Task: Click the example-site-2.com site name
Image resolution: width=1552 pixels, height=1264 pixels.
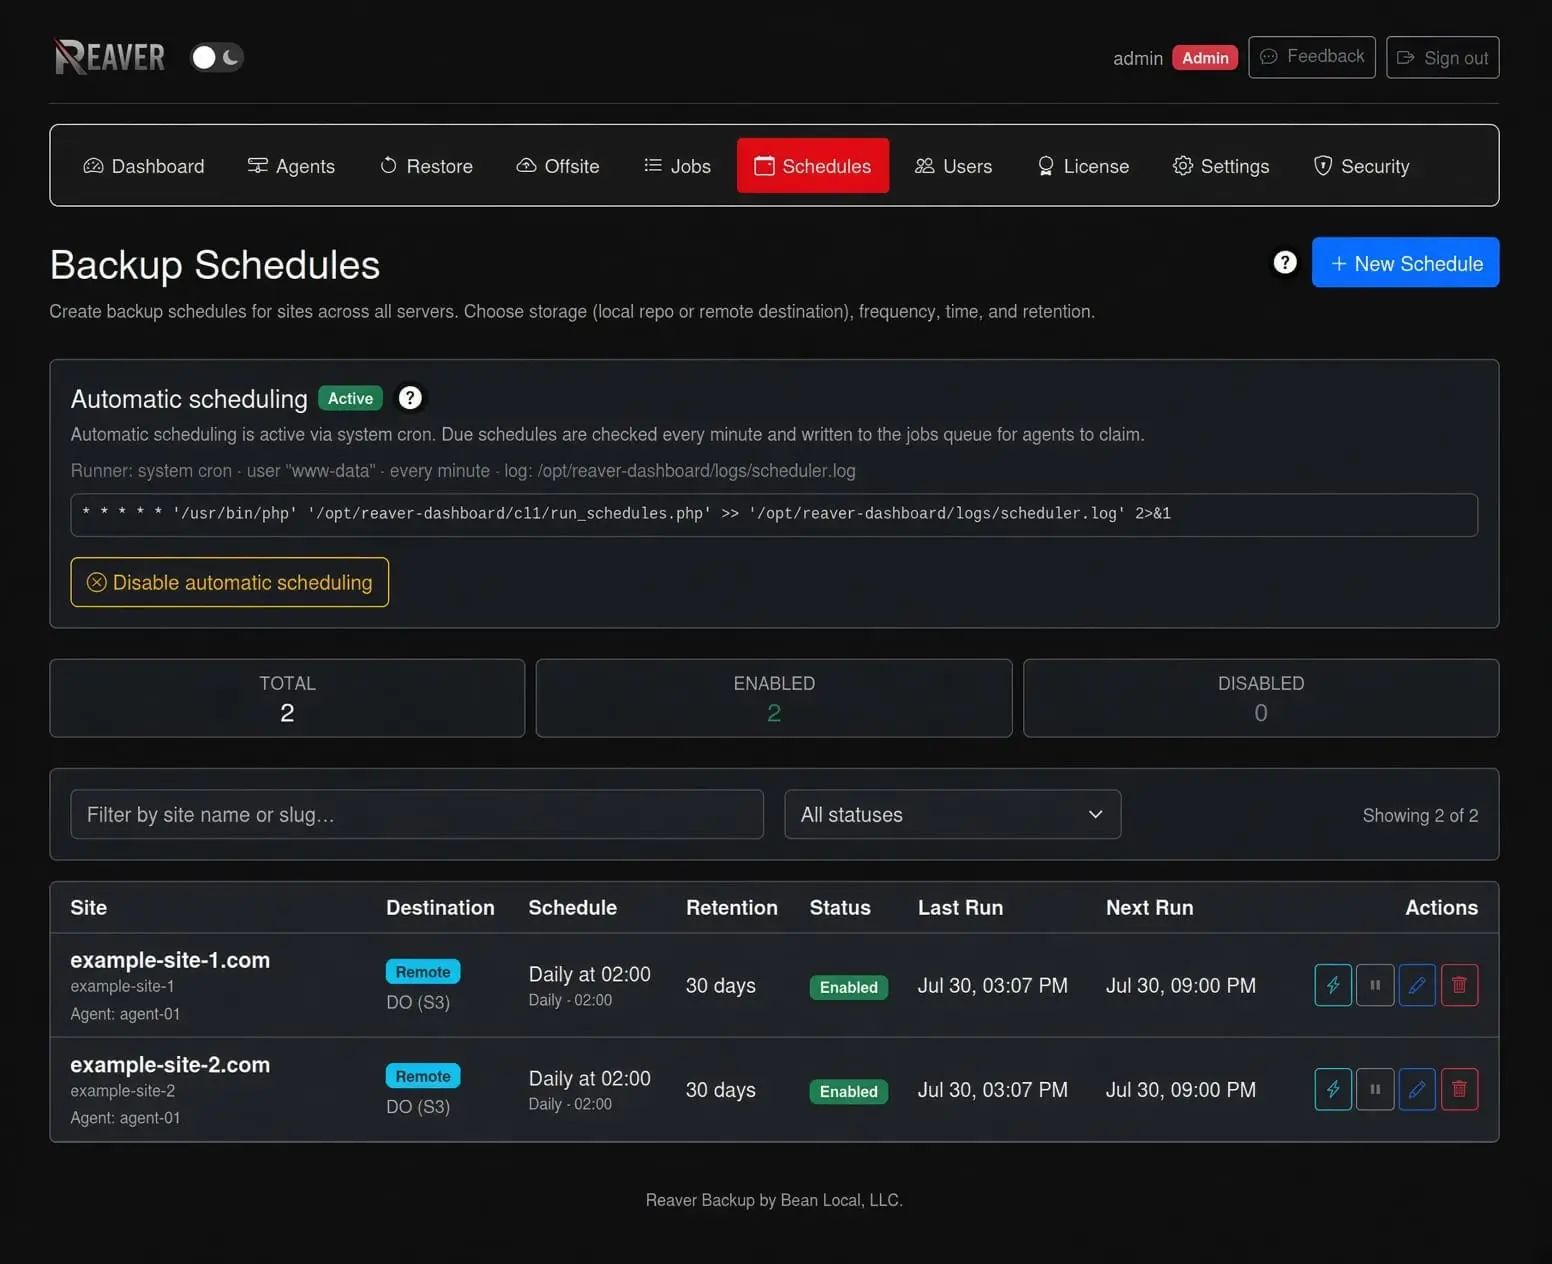Action: click(x=170, y=1065)
